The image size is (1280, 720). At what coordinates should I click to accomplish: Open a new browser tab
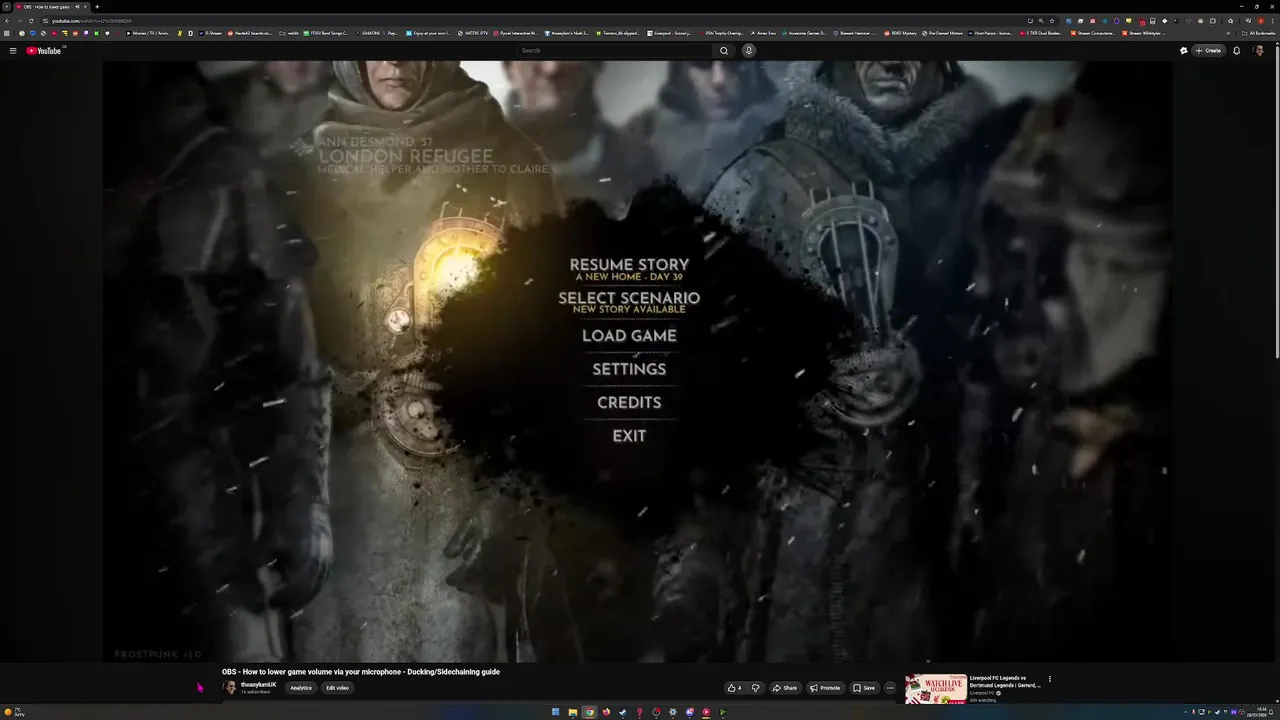[x=97, y=7]
